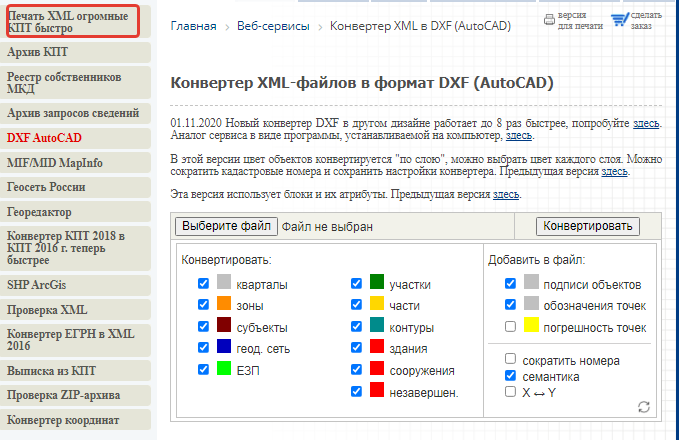Click версия для печати text link
This screenshot has width=679, height=440.
pos(580,20)
